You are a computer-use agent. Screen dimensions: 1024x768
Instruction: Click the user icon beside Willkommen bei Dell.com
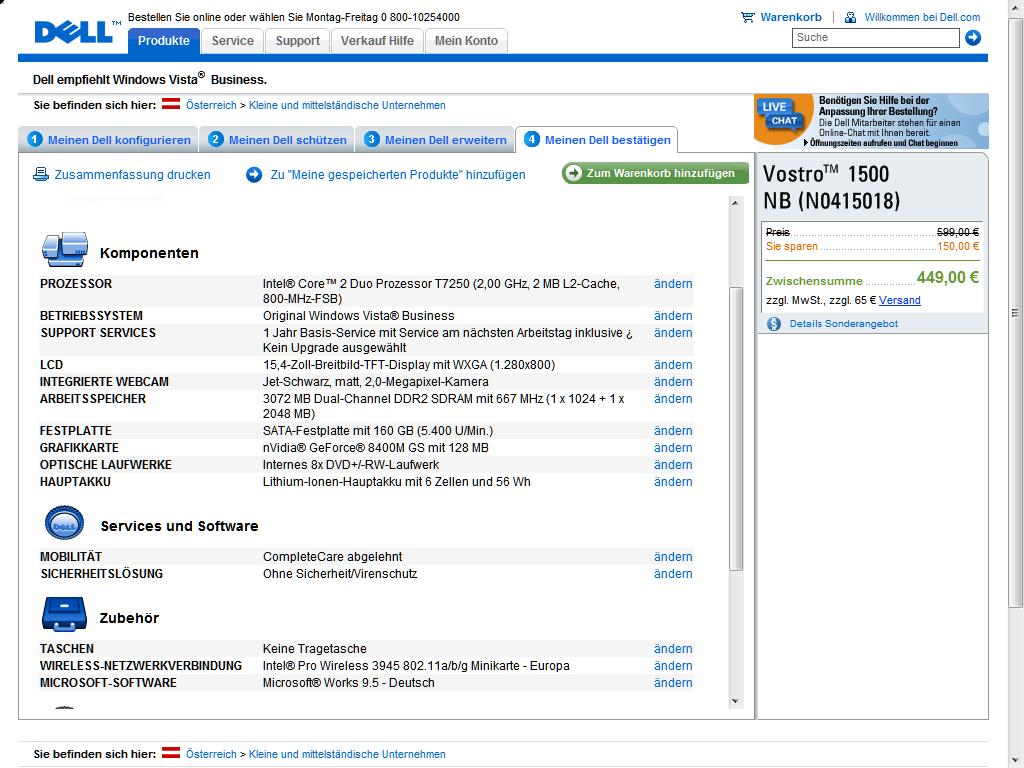pos(850,18)
